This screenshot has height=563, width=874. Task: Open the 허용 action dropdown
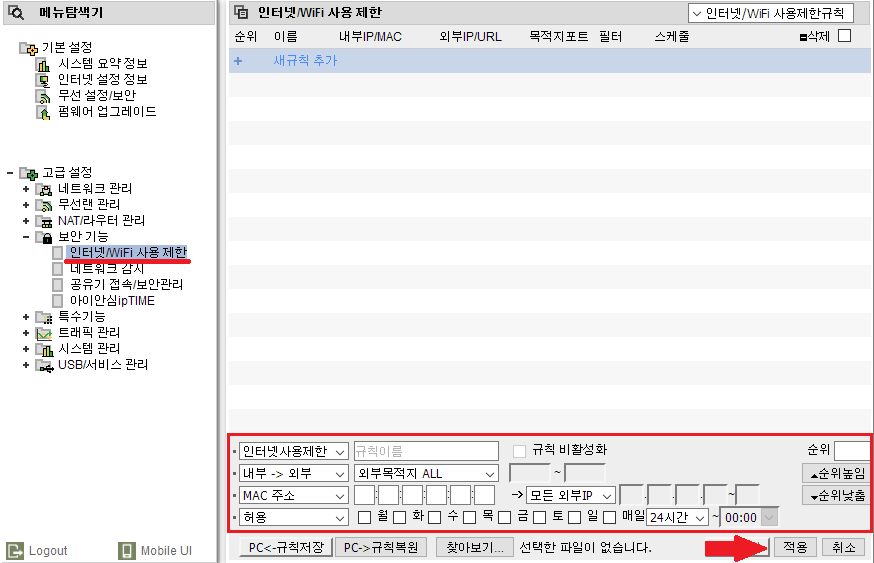tap(294, 517)
